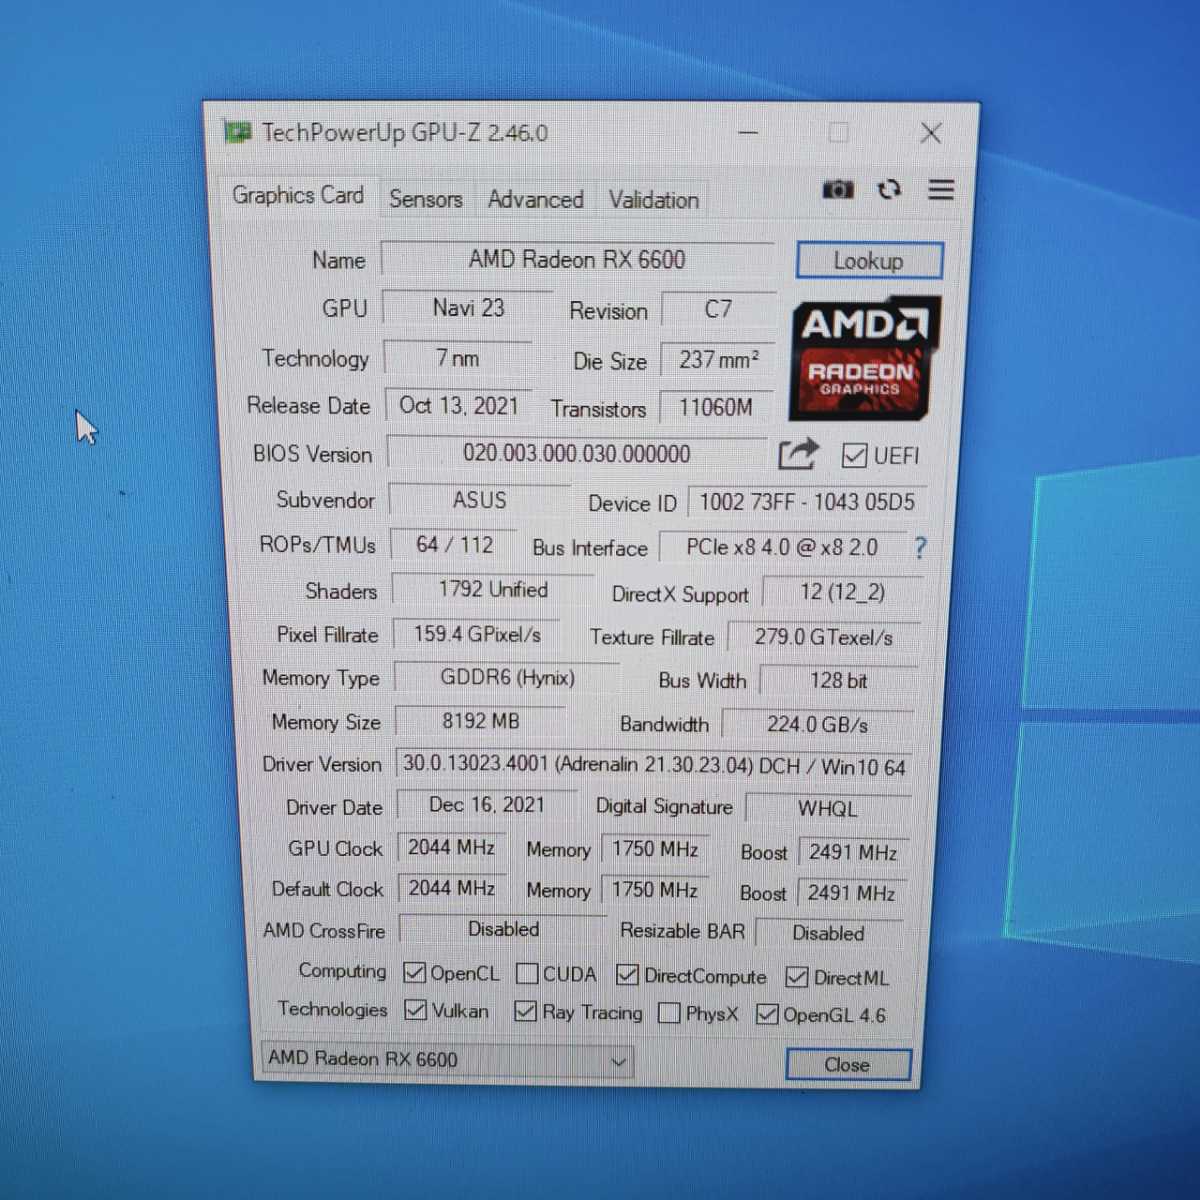Image resolution: width=1200 pixels, height=1200 pixels.
Task: Click the Subvendor field showing ASUS
Action: 480,500
